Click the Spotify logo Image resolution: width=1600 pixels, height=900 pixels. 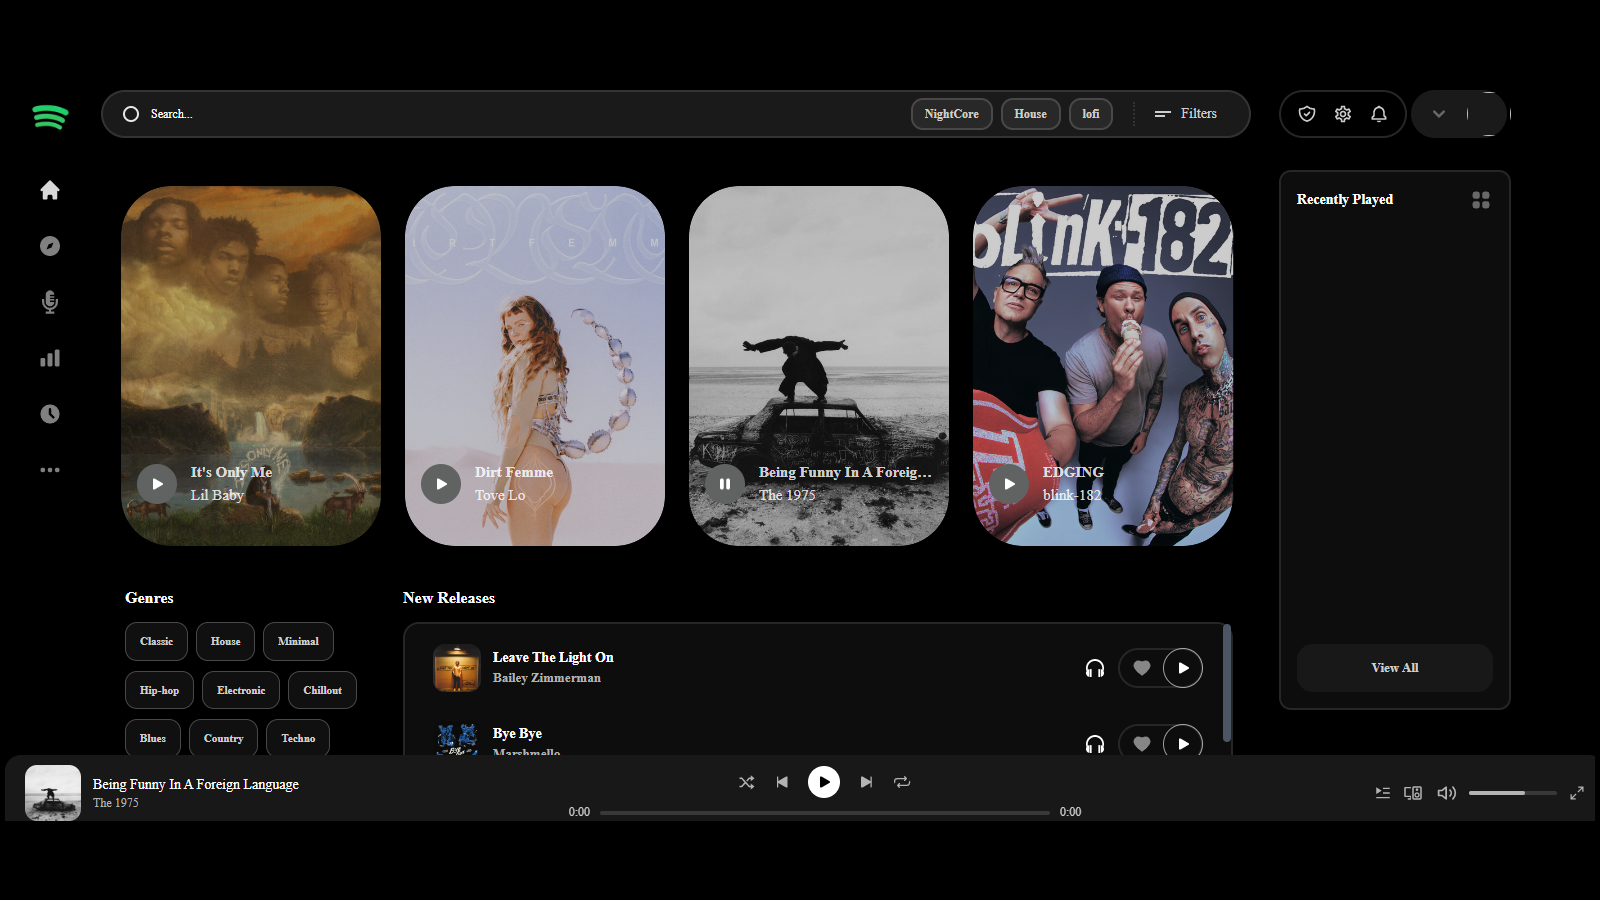click(49, 116)
